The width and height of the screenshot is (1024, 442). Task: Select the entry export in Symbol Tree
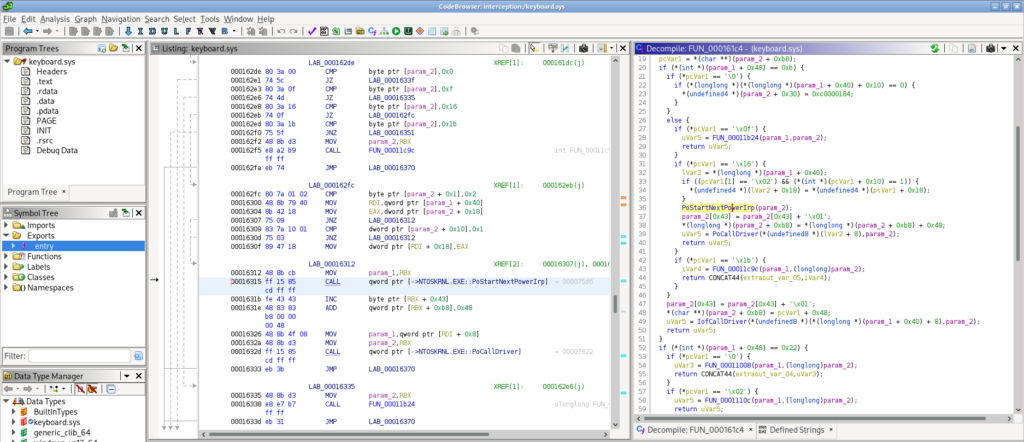(x=44, y=246)
